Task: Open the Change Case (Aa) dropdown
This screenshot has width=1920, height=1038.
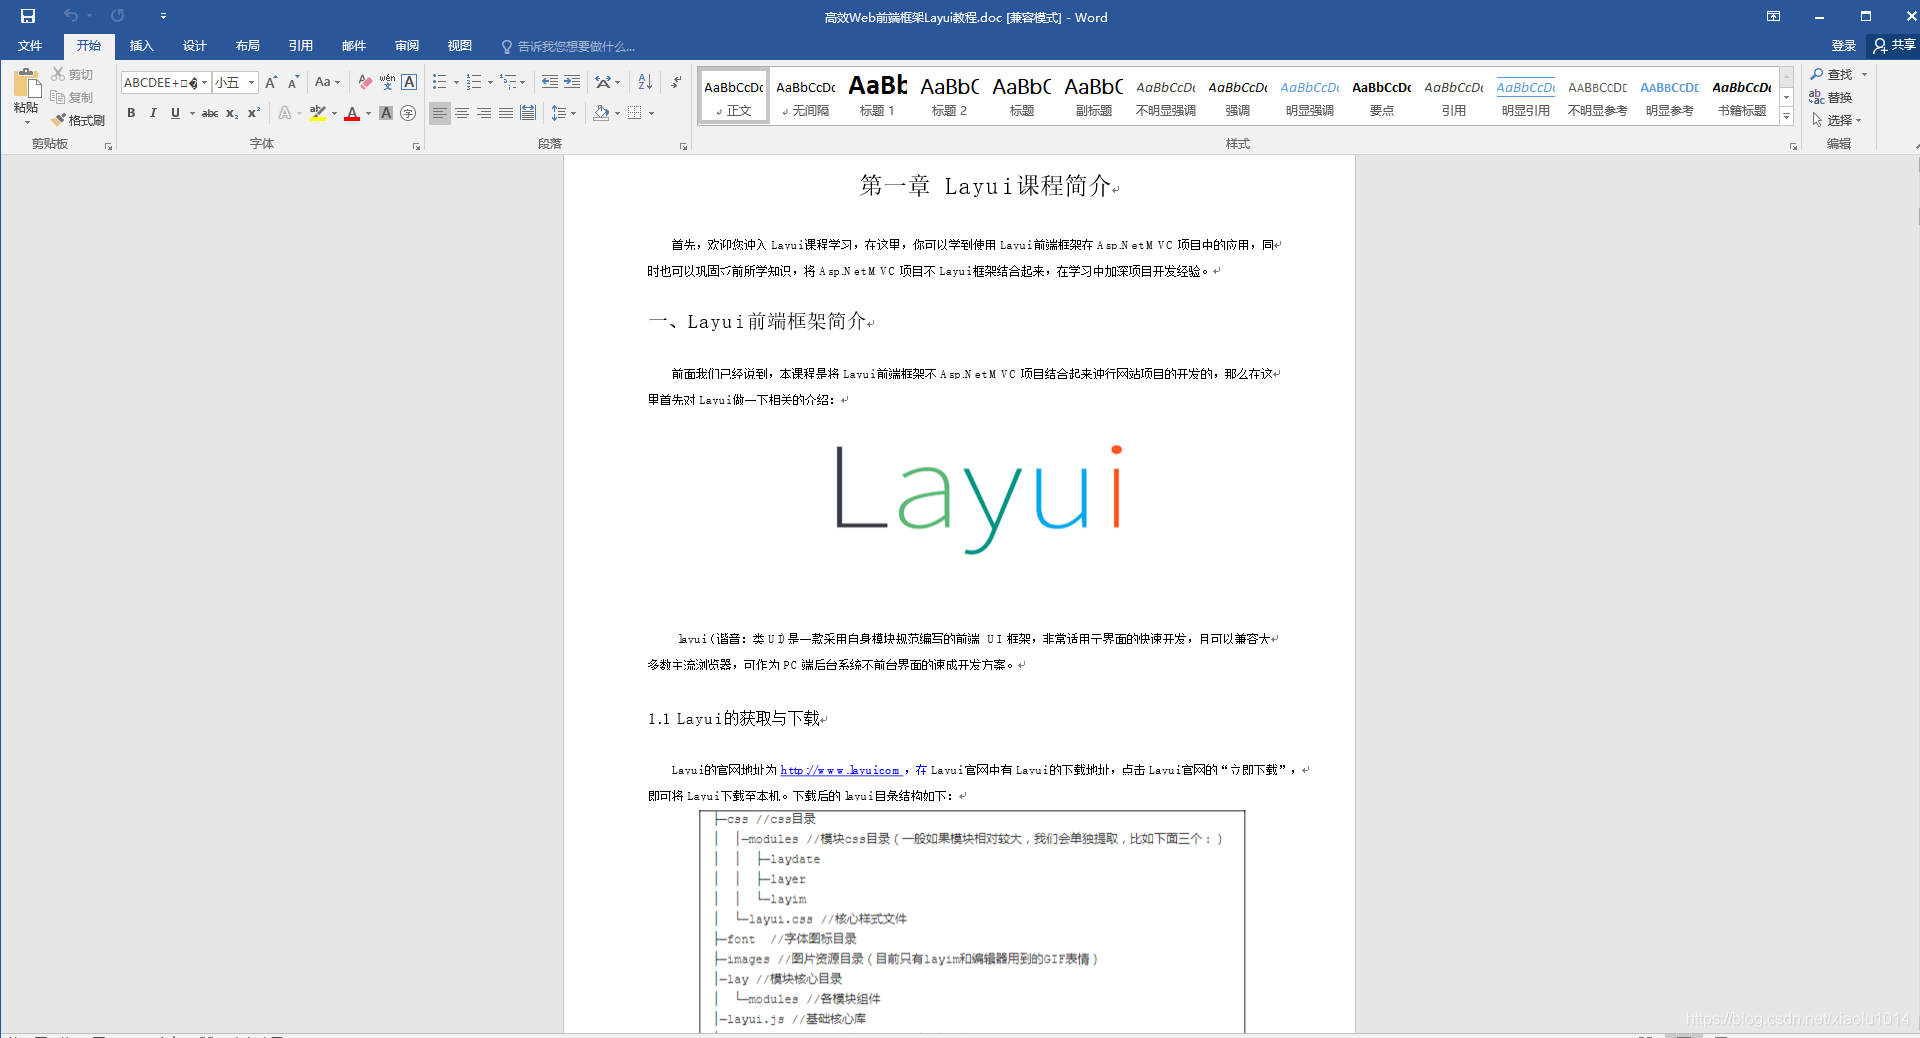Action: [327, 82]
